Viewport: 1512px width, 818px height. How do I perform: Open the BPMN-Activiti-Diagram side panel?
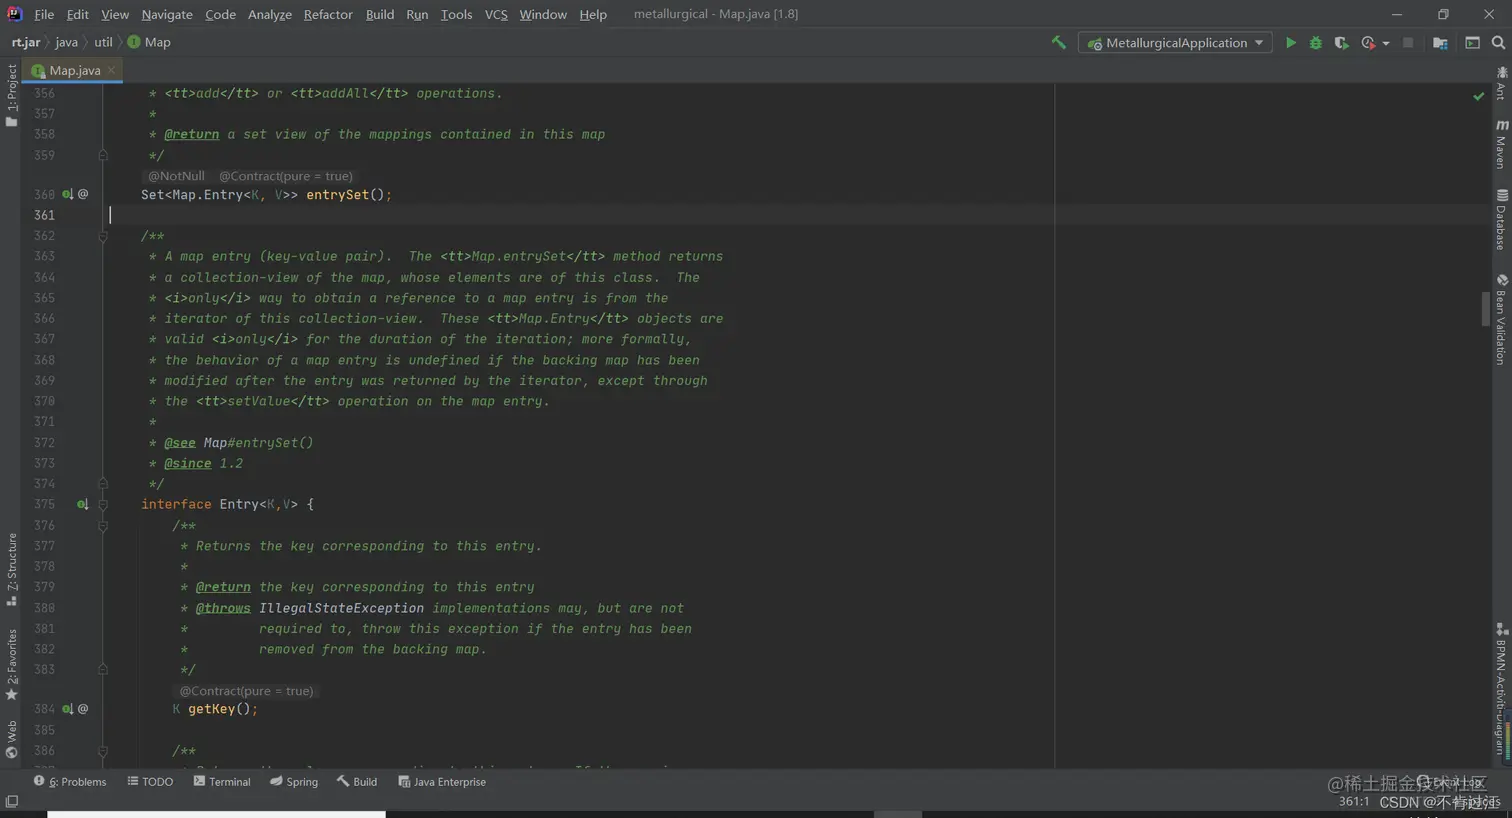[x=1501, y=690]
